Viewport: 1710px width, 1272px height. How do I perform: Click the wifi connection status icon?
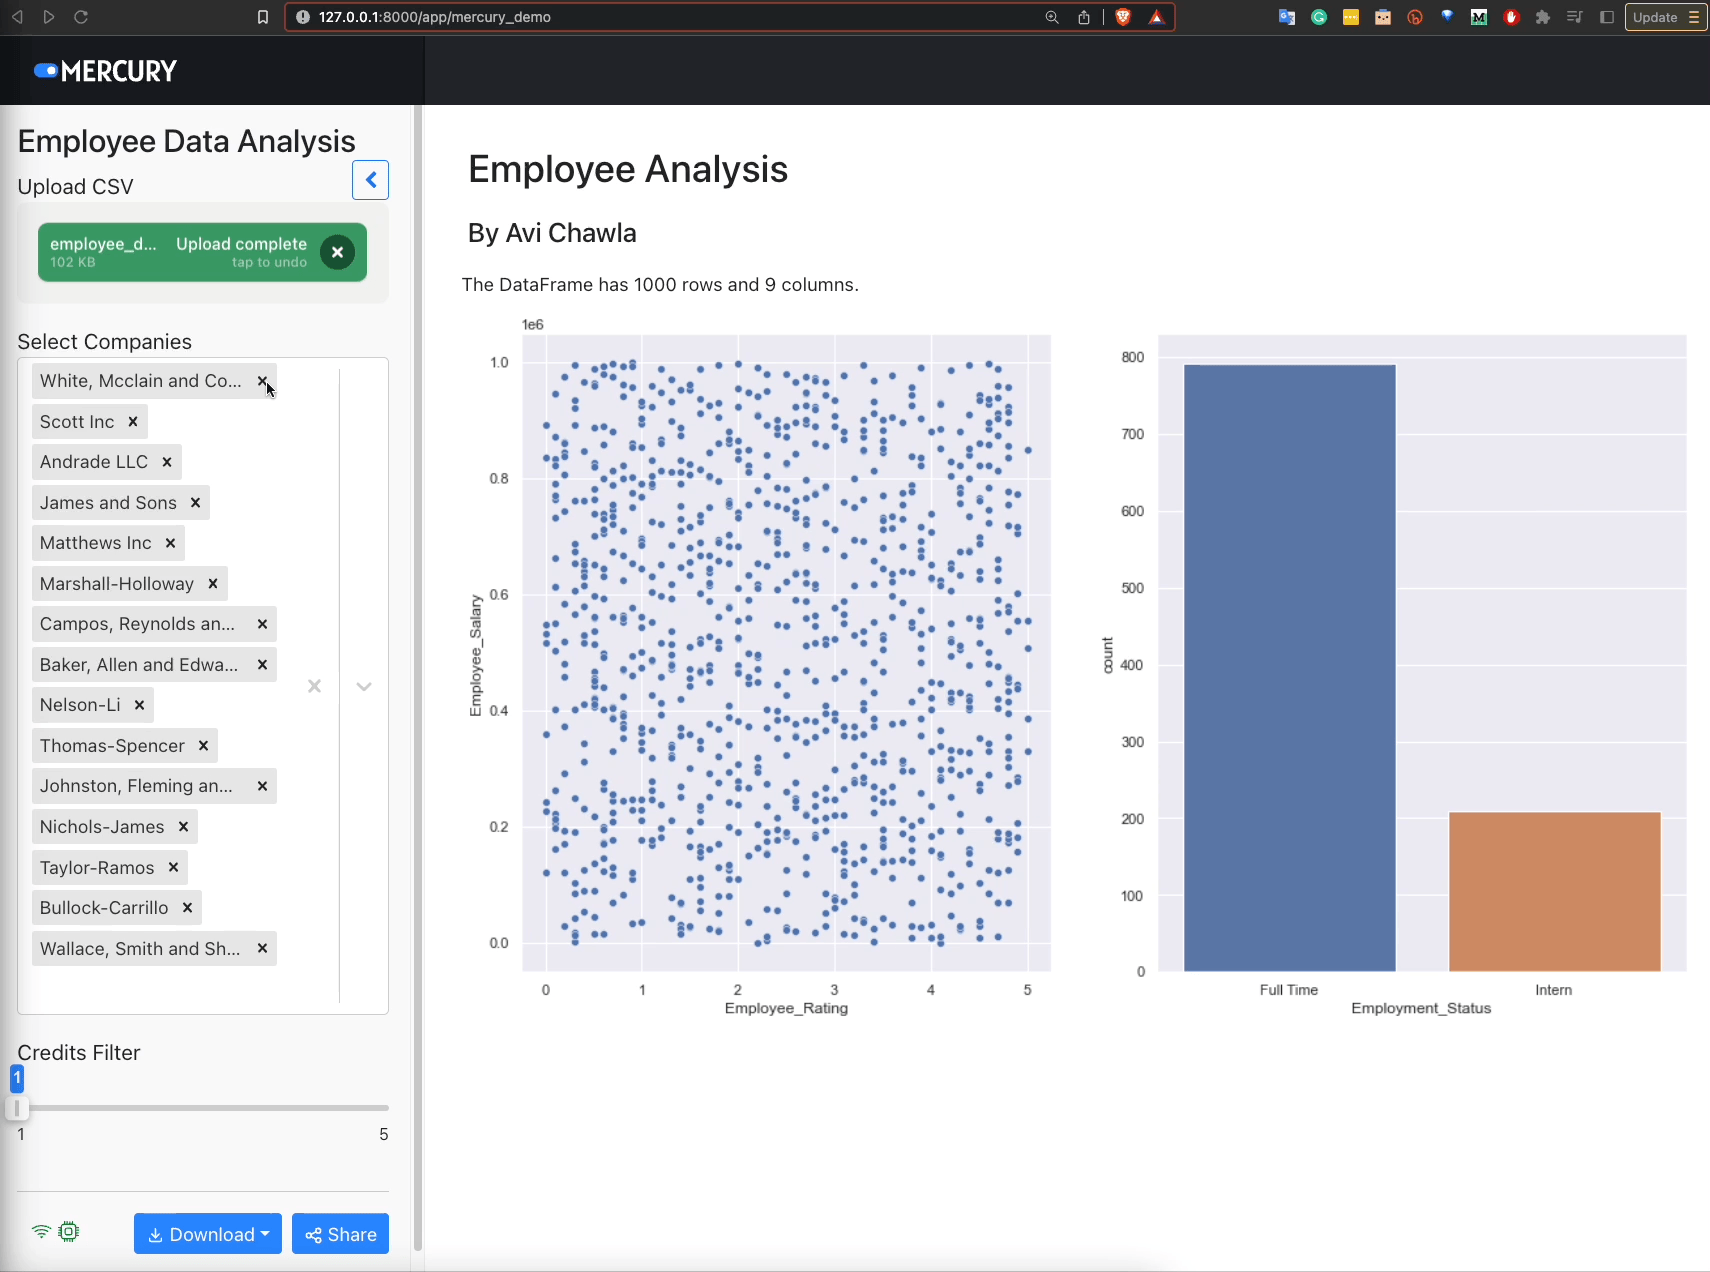(x=41, y=1232)
